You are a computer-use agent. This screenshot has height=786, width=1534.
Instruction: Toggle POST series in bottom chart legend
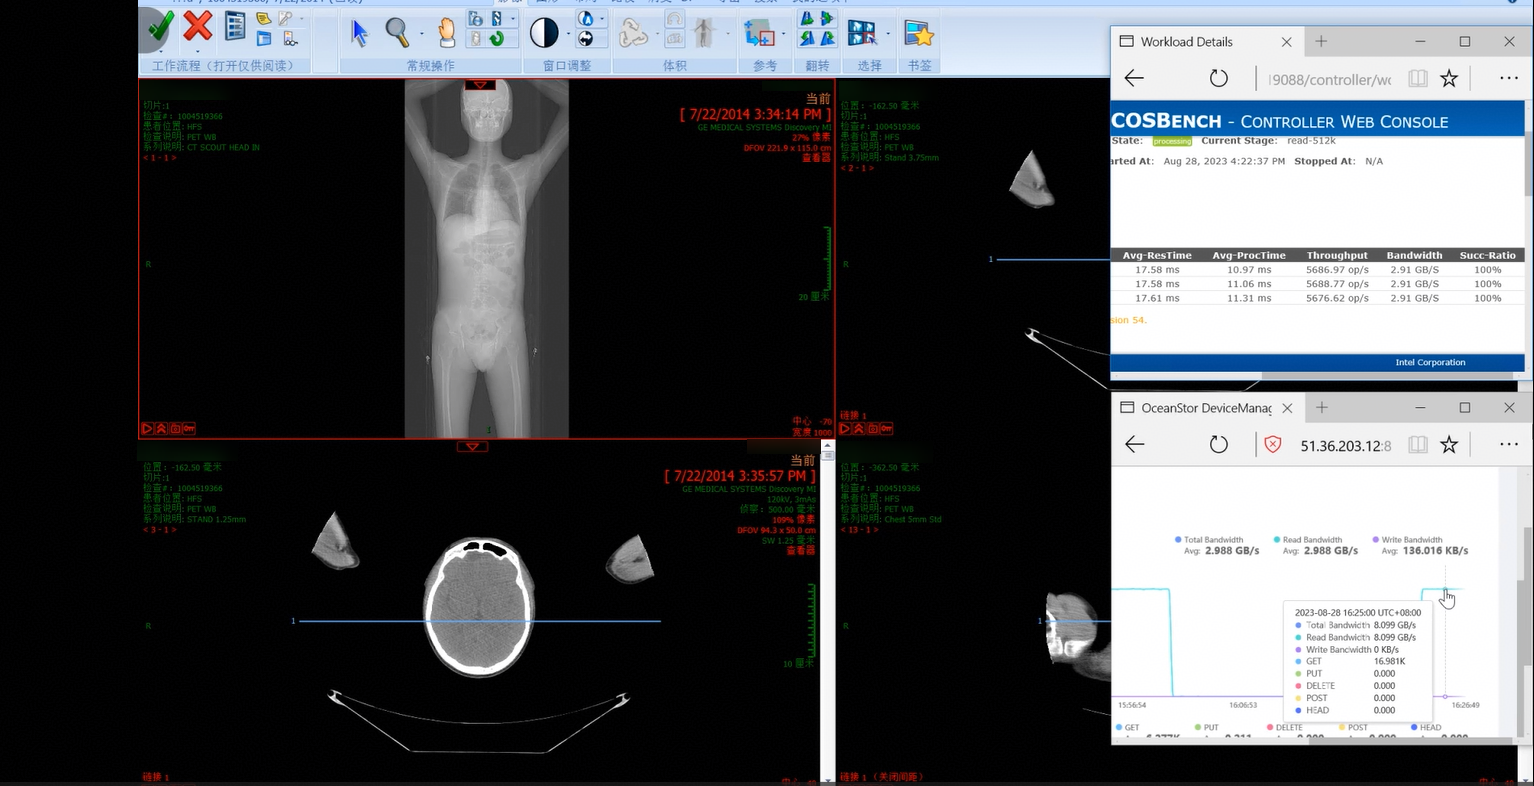1353,727
